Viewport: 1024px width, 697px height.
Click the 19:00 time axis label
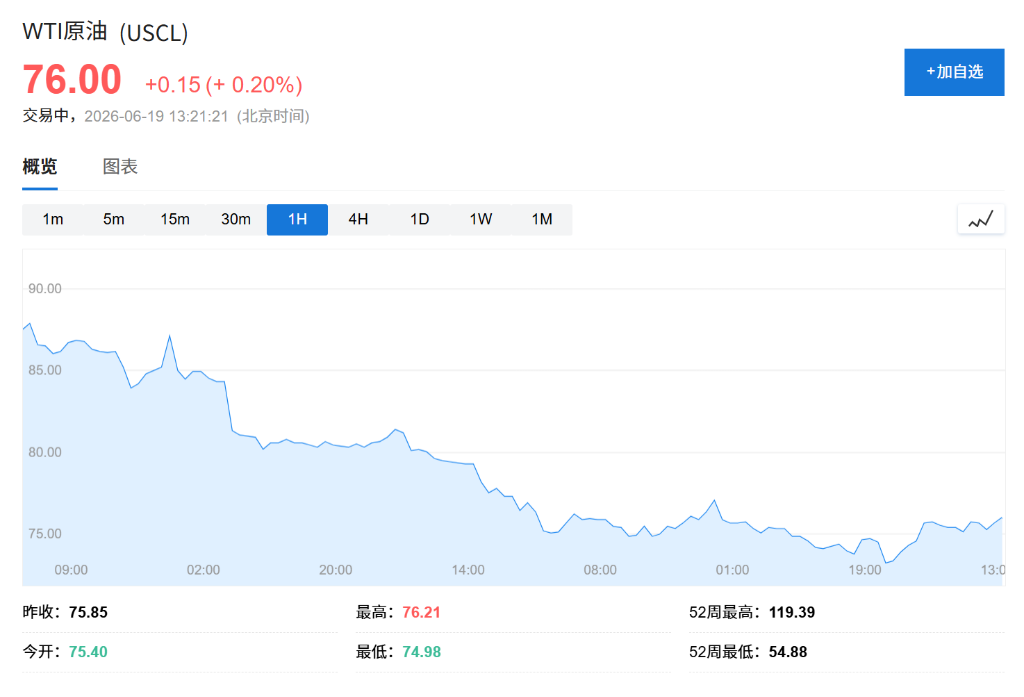pyautogui.click(x=865, y=570)
